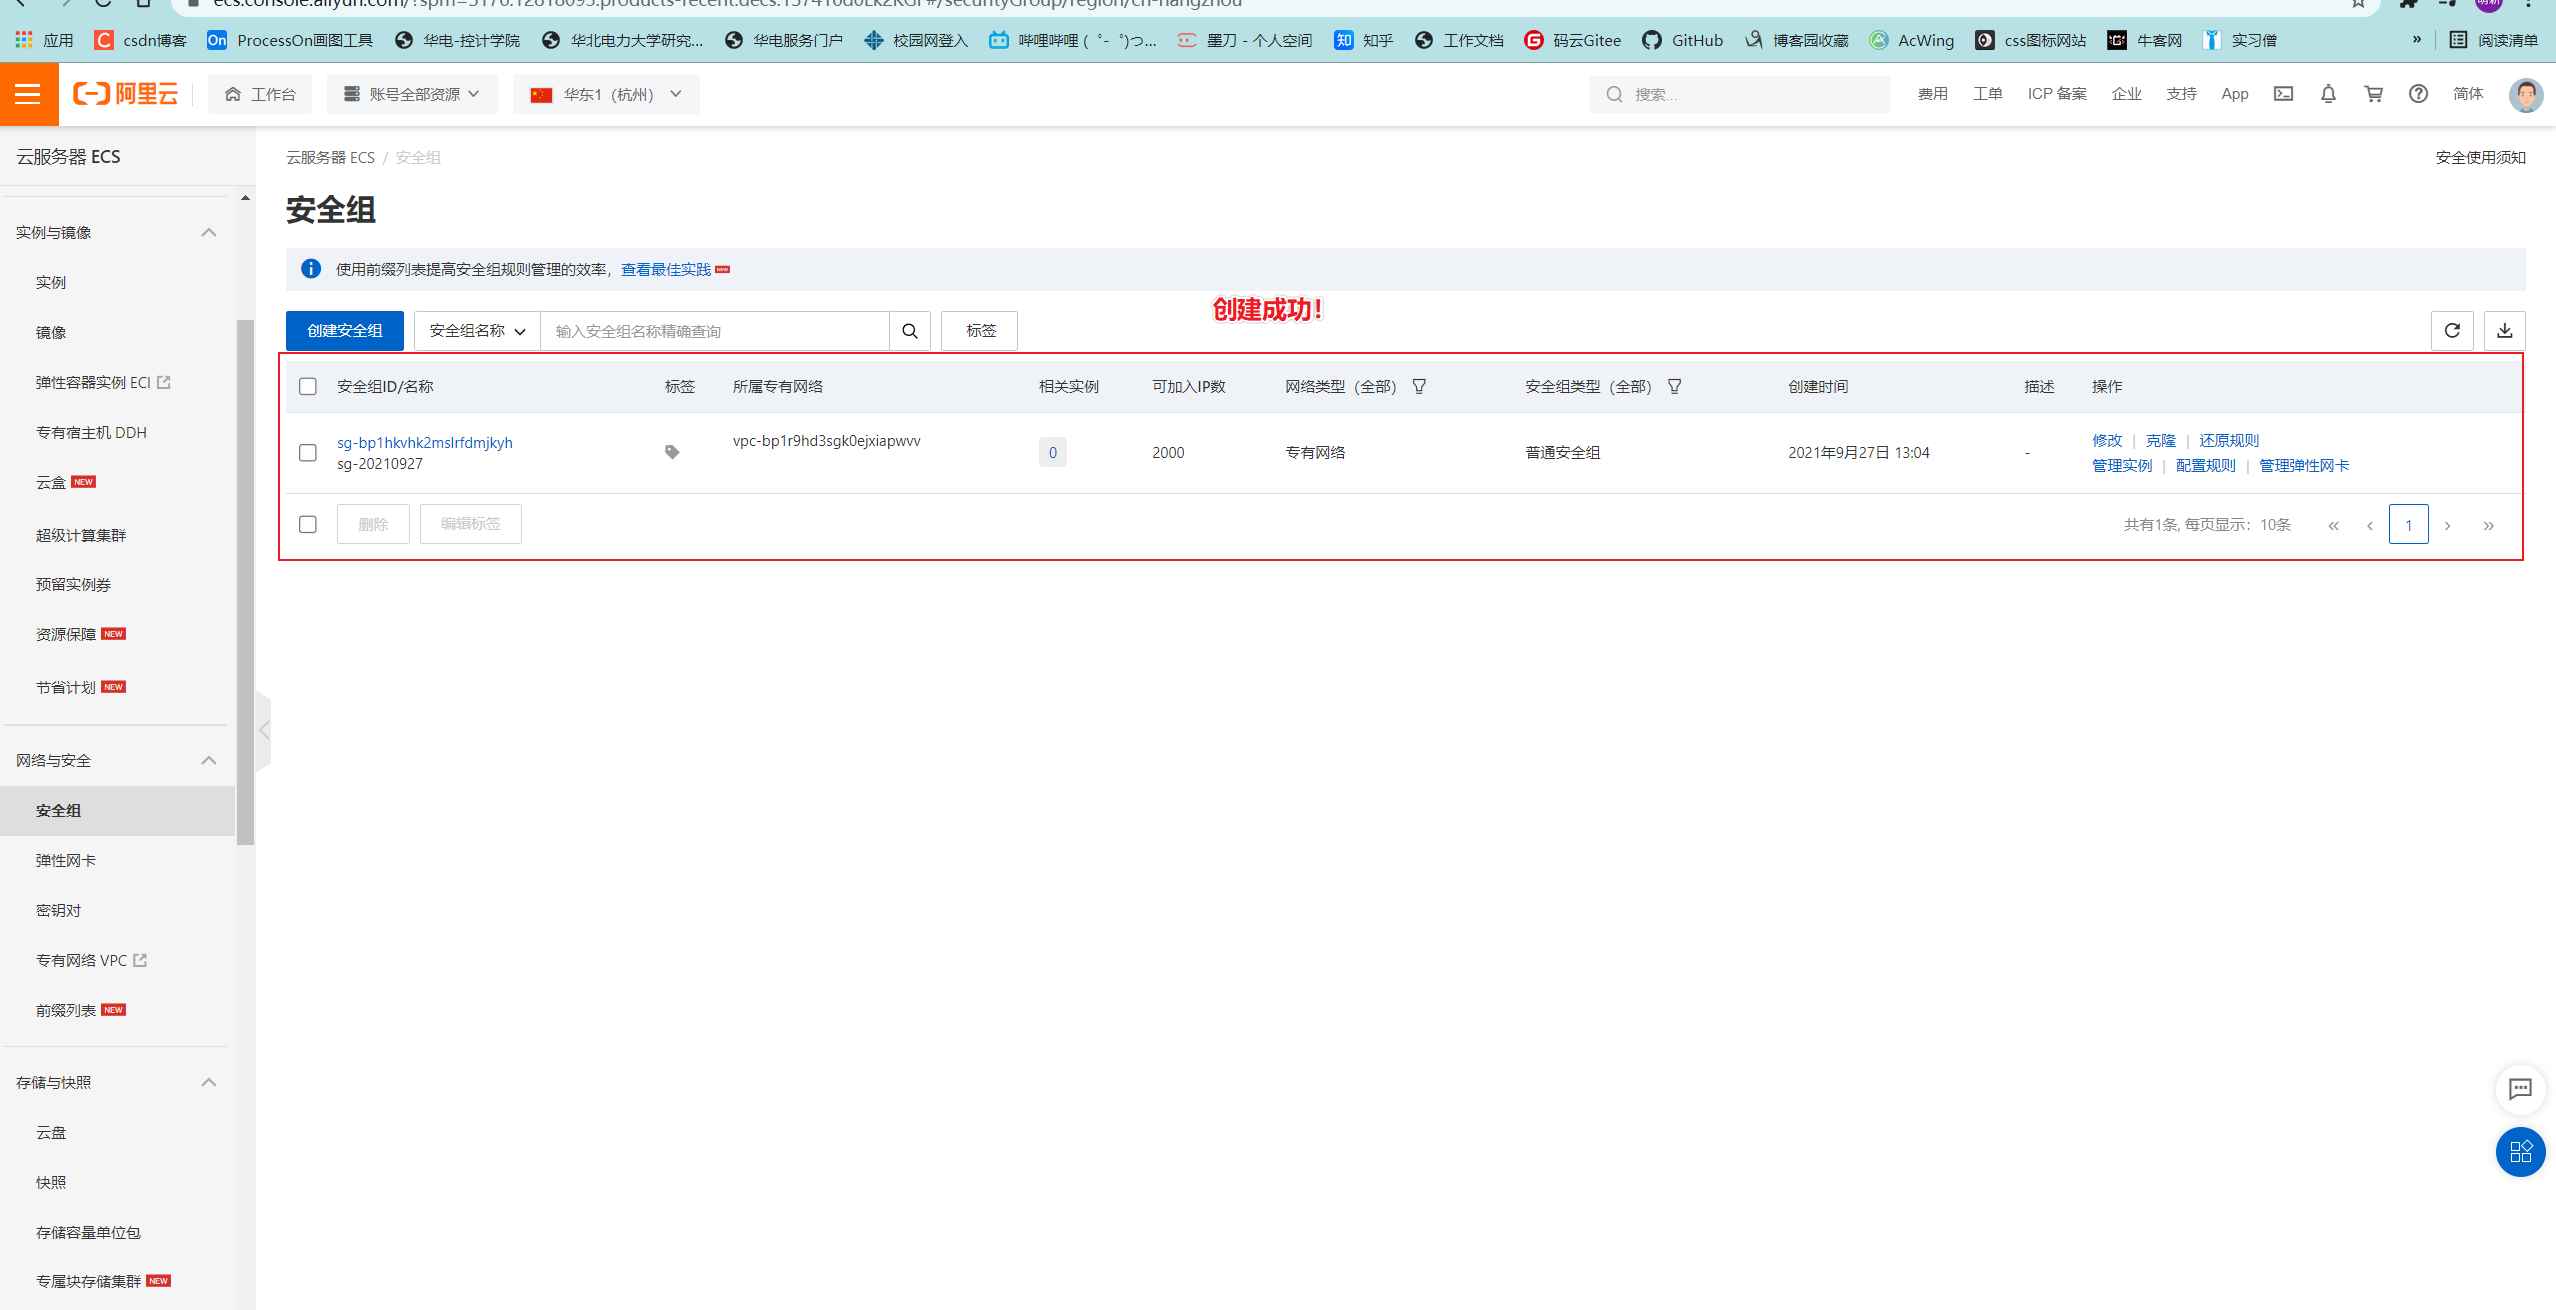Open the 华东1（杭州）region dropdown
This screenshot has height=1310, width=2556.
606,94
